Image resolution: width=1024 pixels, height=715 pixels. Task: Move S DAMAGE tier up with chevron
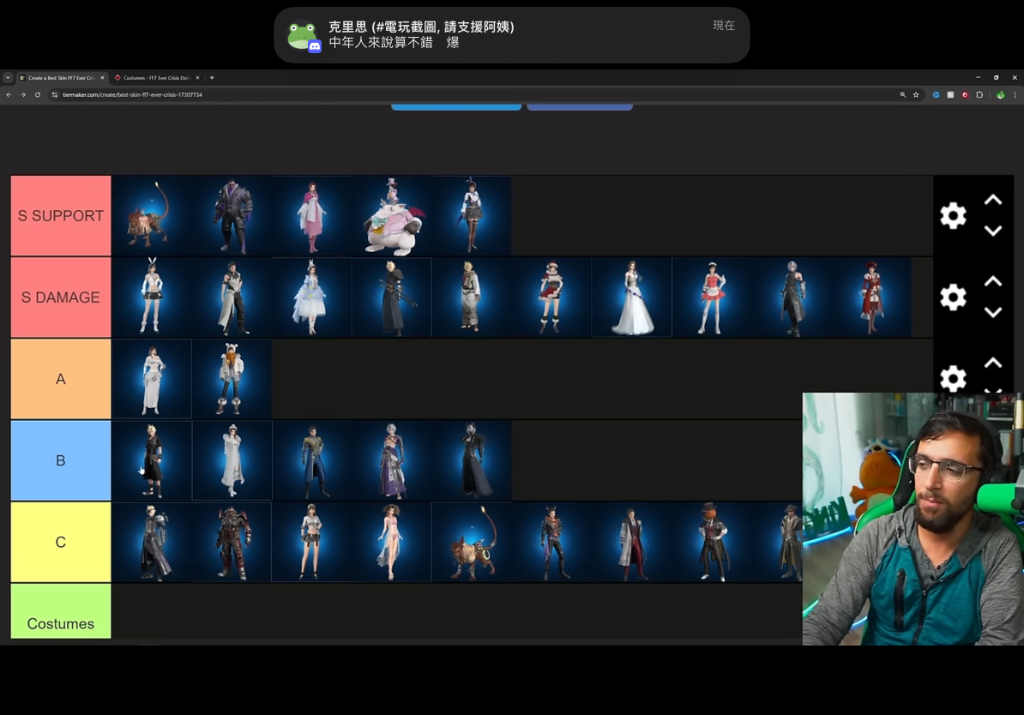[x=993, y=281]
